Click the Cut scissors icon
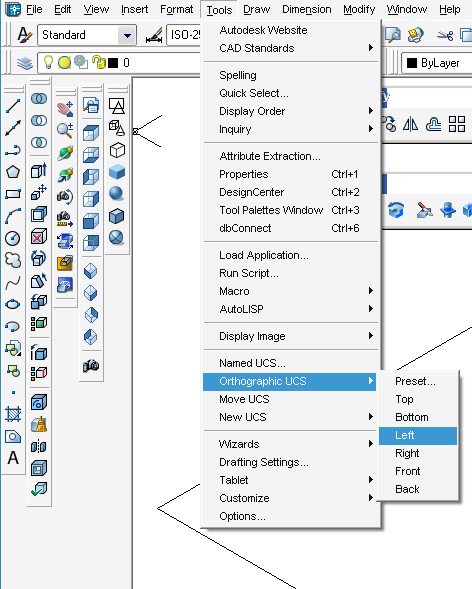472x589 pixels. [x=445, y=36]
